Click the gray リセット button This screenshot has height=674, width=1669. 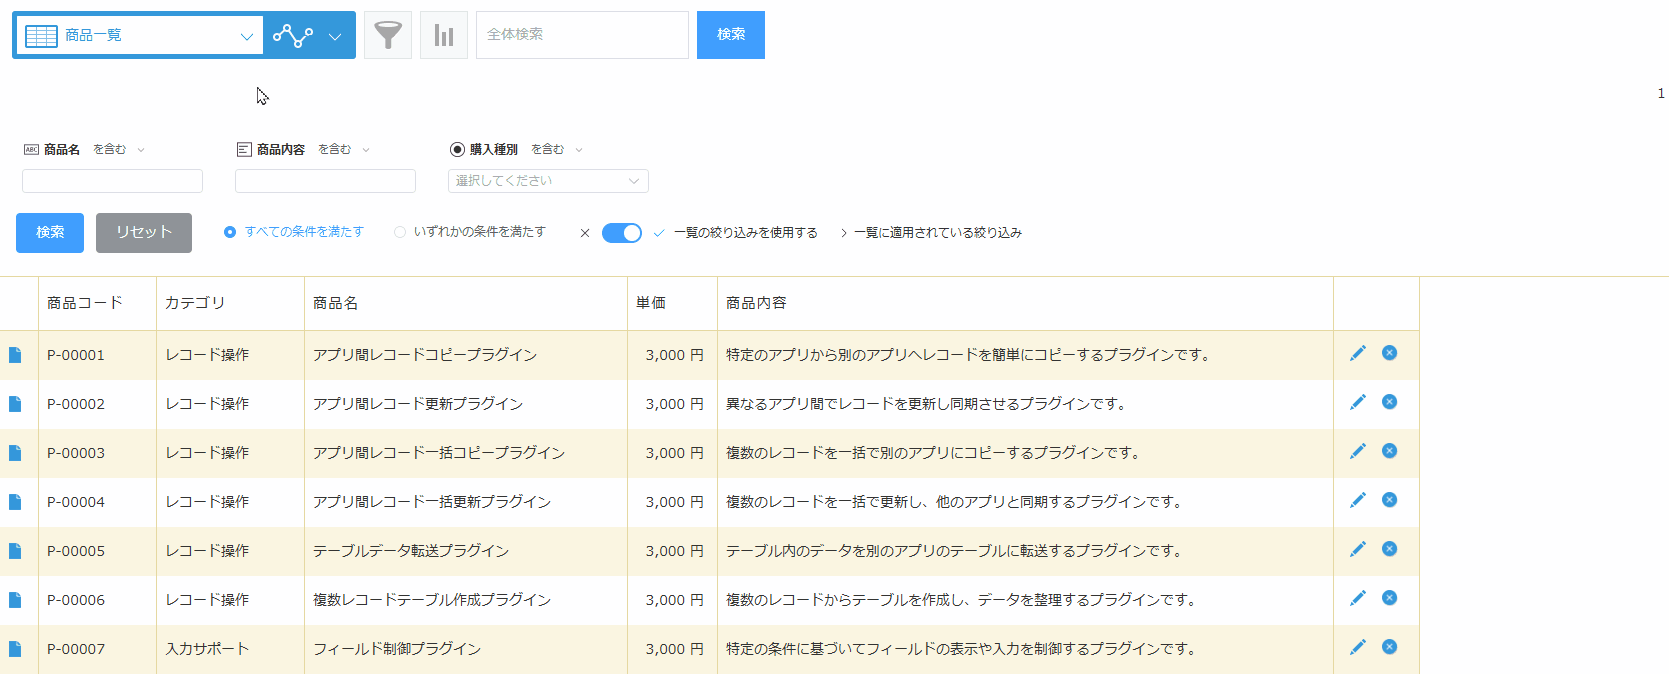pyautogui.click(x=144, y=232)
